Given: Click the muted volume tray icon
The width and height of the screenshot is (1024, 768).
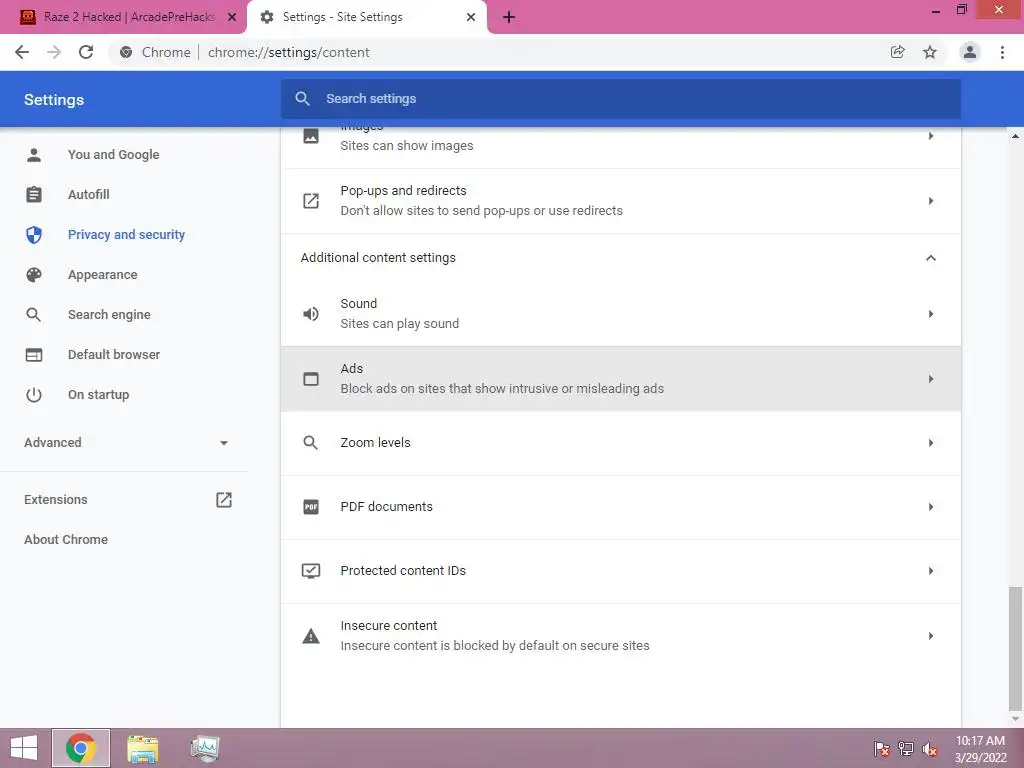Looking at the screenshot, I should click(930, 749).
